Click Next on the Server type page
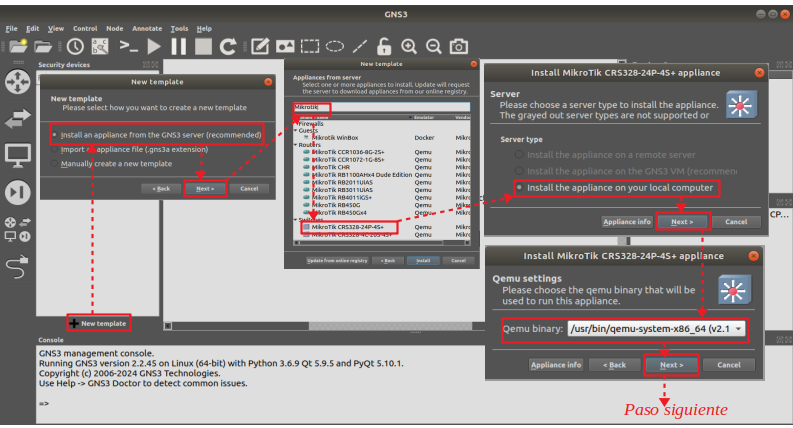This screenshot has width=793, height=428. [682, 222]
